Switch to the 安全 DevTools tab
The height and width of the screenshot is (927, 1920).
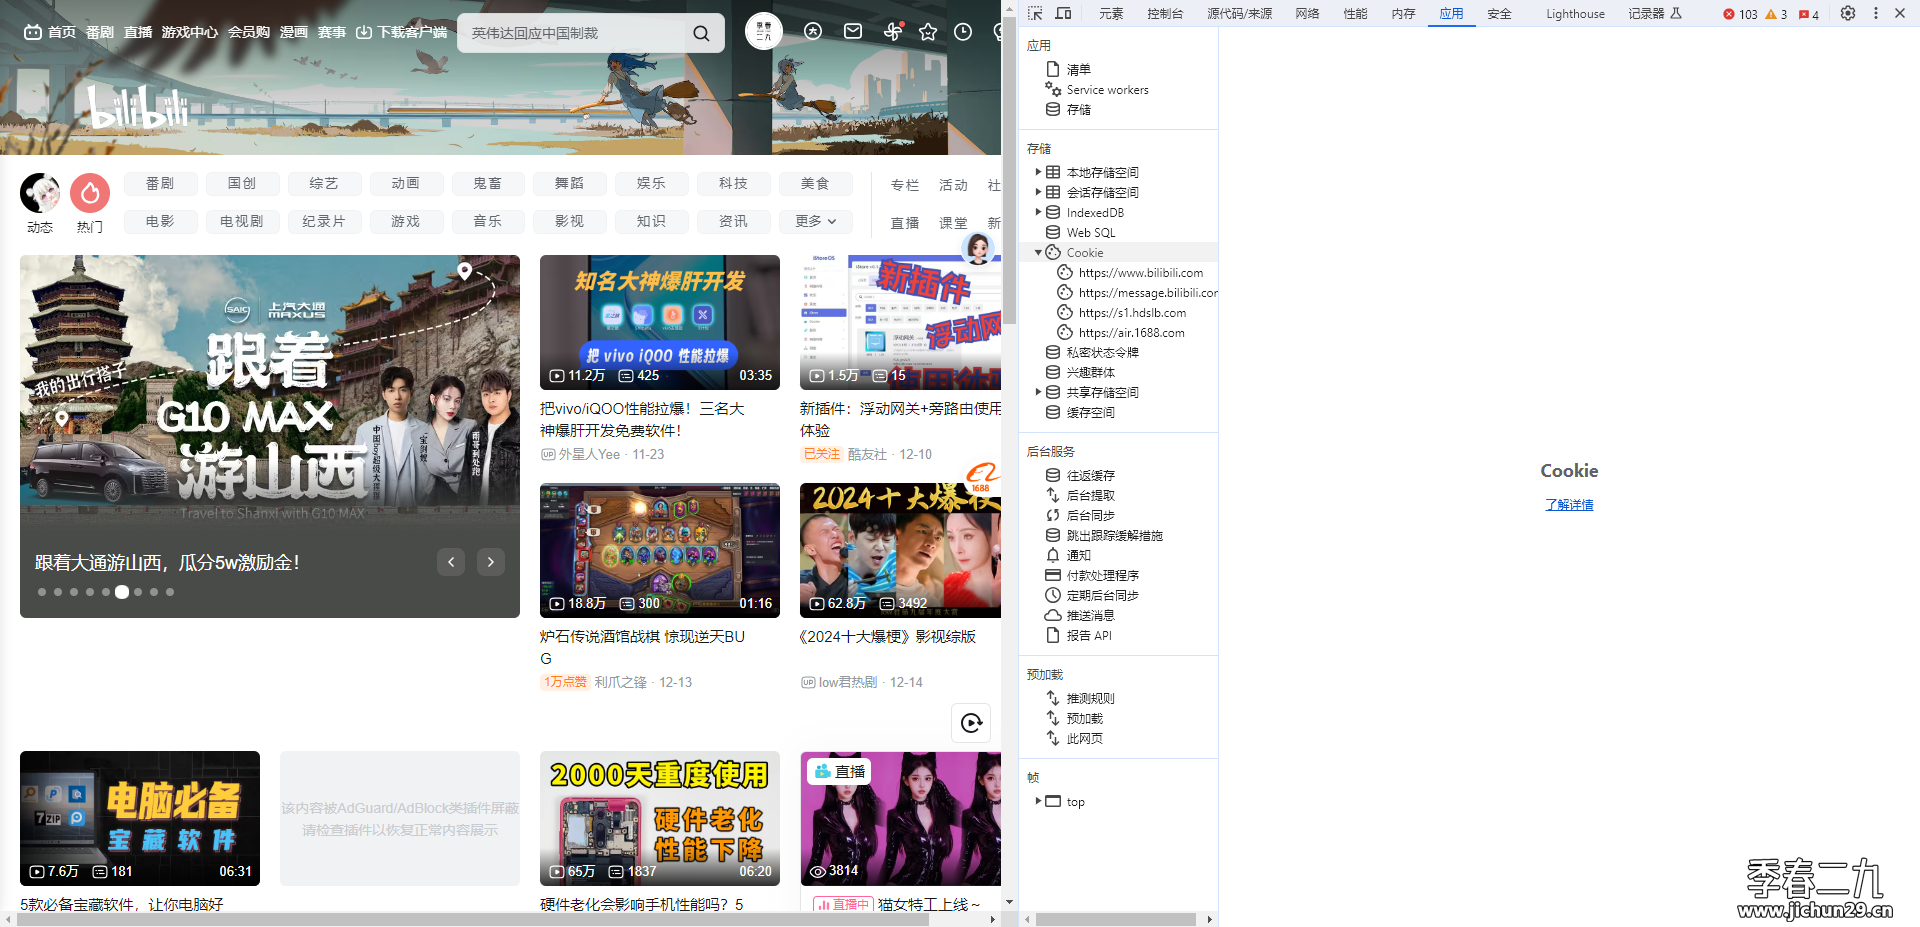[1499, 14]
